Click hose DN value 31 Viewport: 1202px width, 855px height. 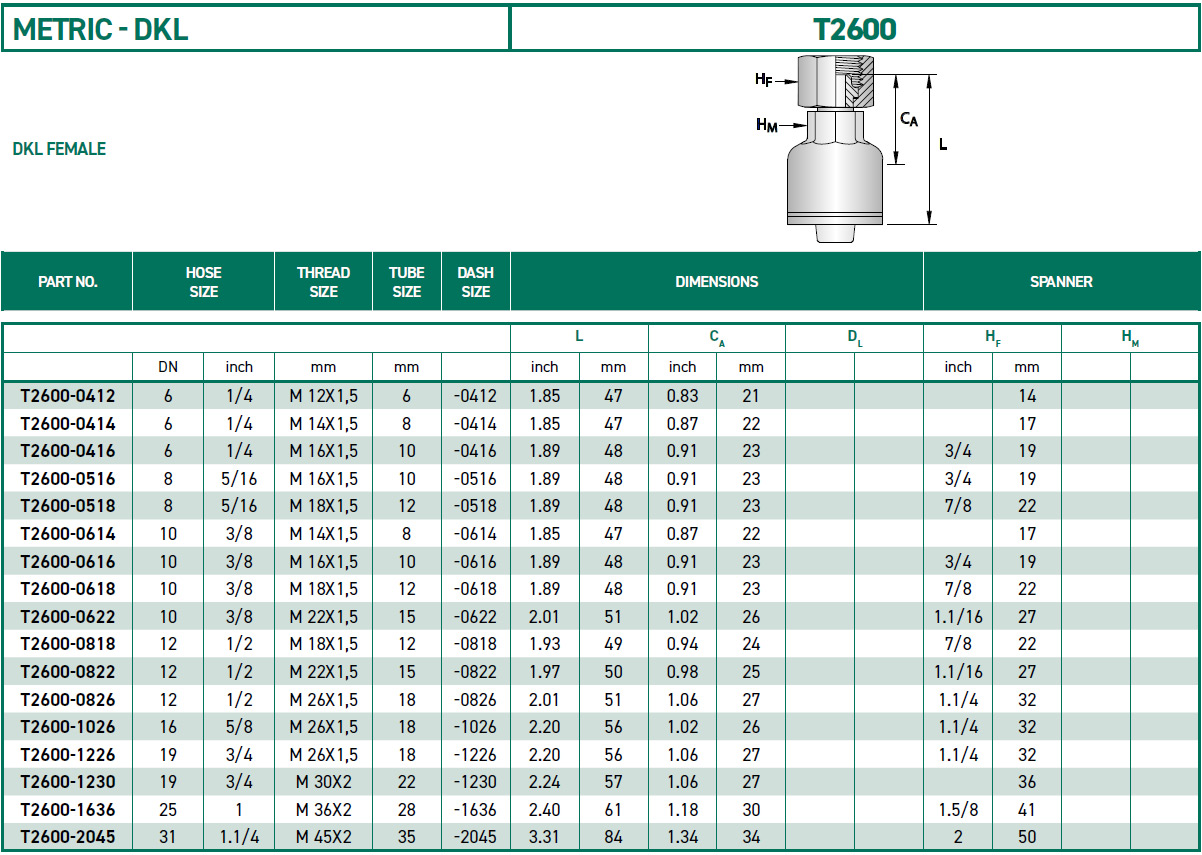coord(168,837)
